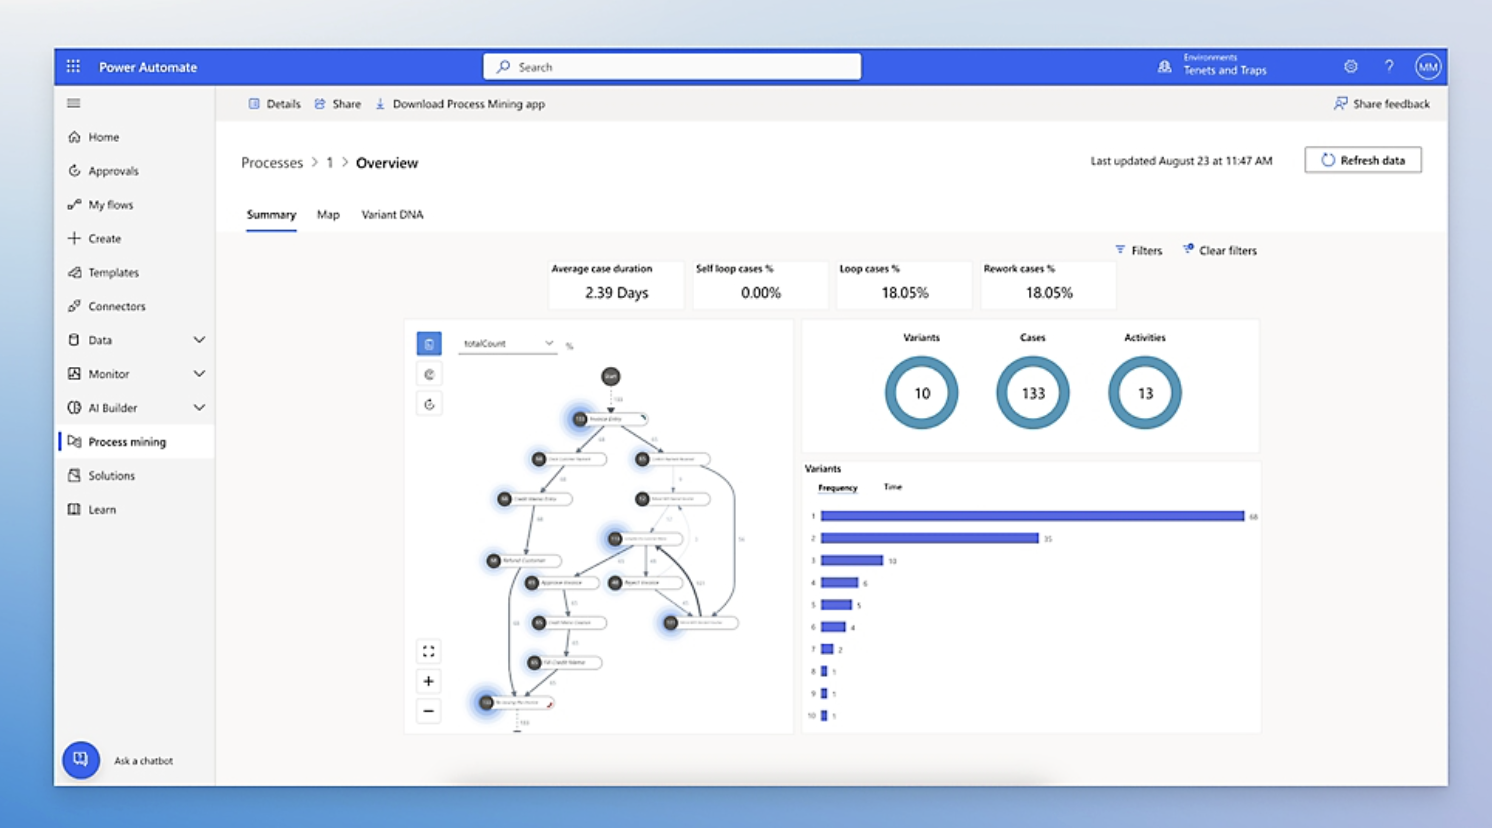The width and height of the screenshot is (1492, 828).
Task: Expand the Data section in sidebar
Action: [199, 340]
